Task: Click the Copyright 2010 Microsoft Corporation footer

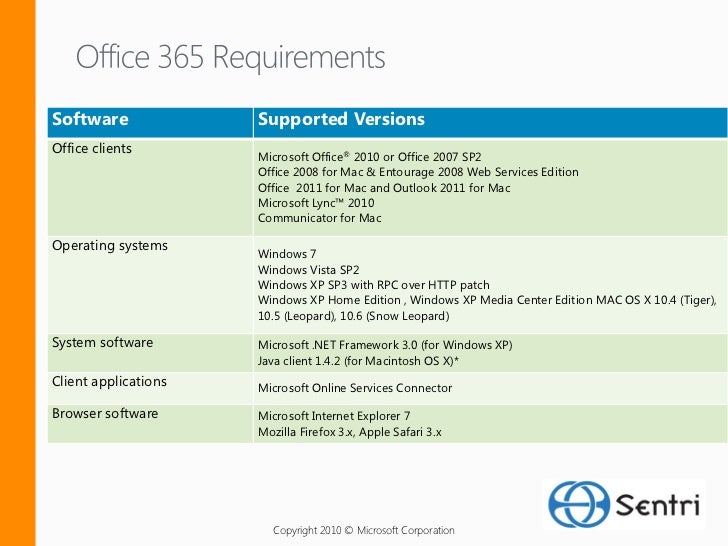Action: pyautogui.click(x=364, y=530)
